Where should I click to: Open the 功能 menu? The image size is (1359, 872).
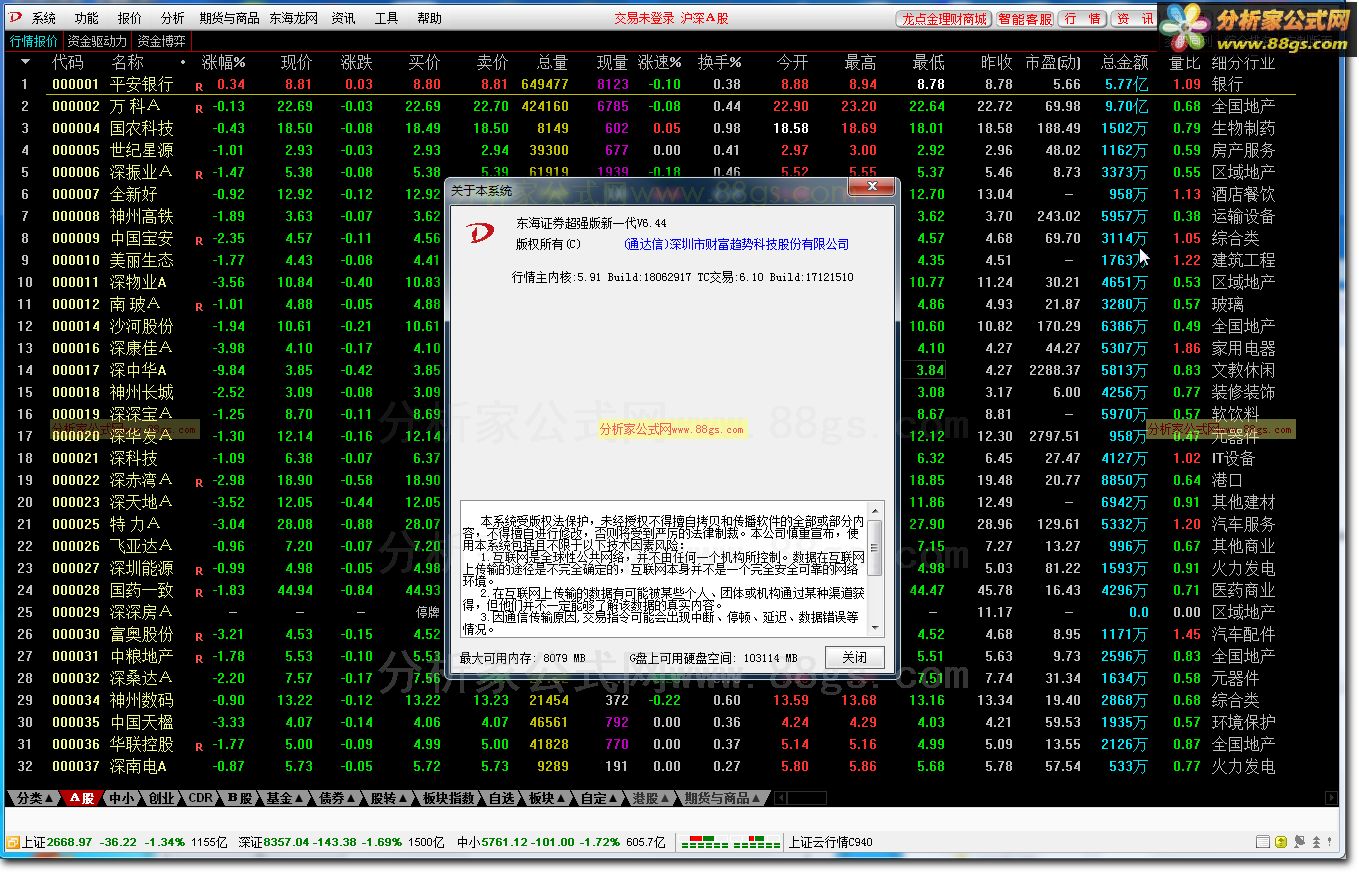point(86,18)
